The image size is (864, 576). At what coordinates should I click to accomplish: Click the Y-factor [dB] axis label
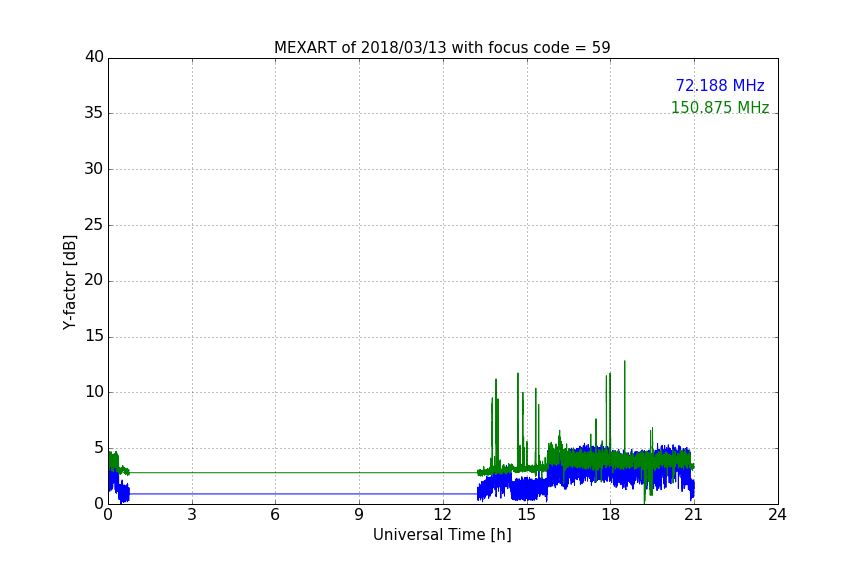[69, 282]
